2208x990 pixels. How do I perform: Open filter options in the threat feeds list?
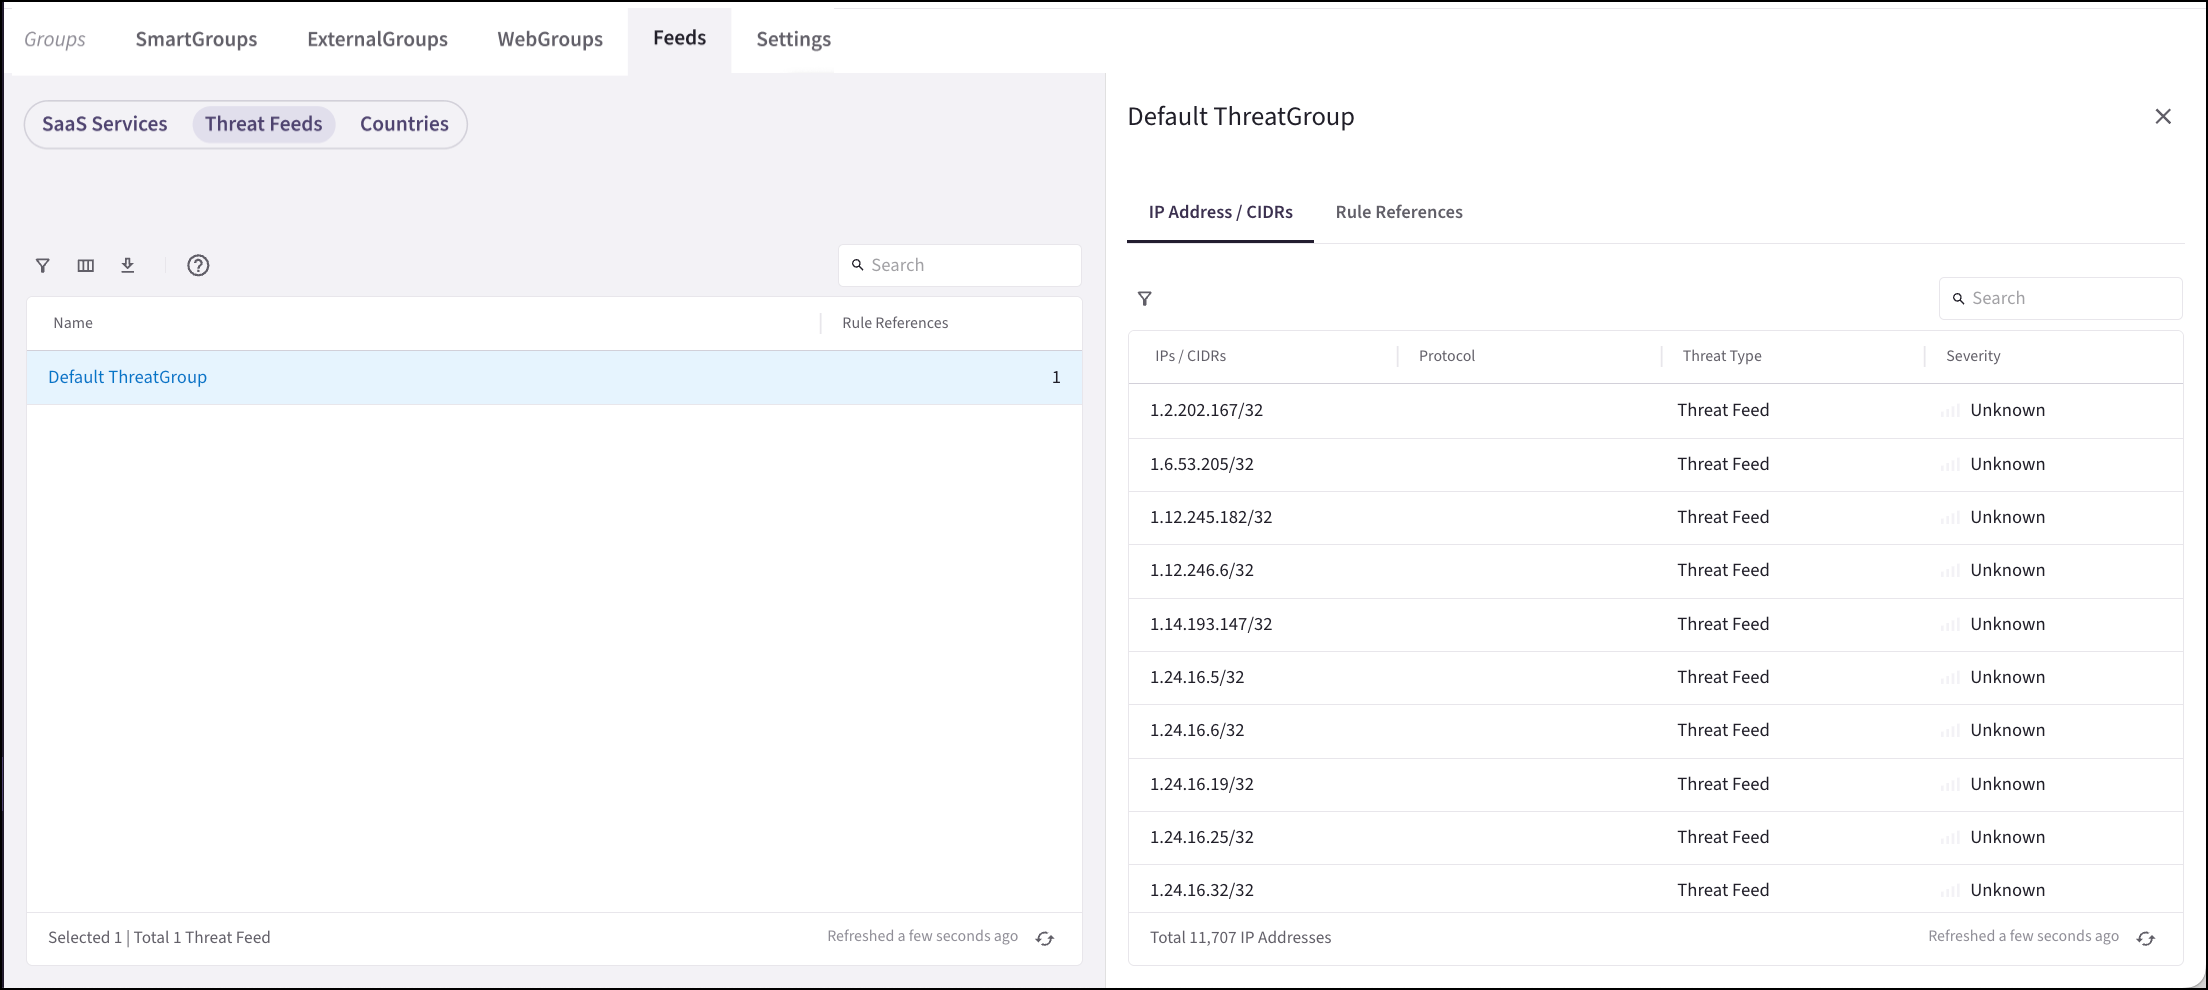[43, 265]
